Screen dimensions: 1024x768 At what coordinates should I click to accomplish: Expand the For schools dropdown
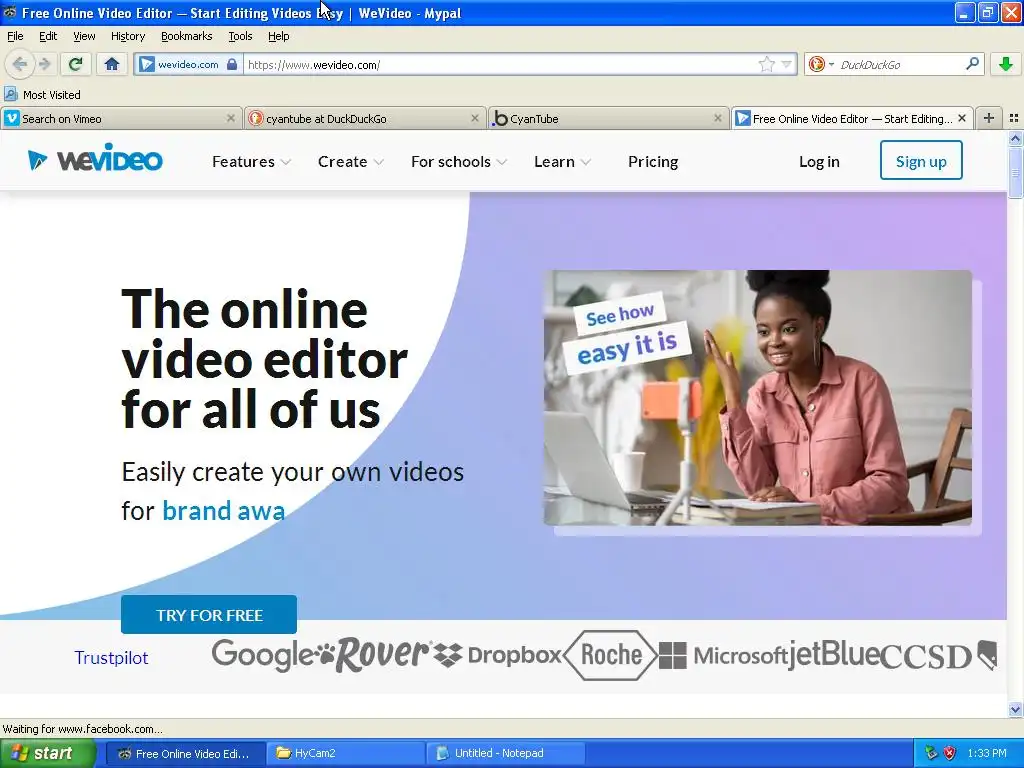click(x=458, y=161)
